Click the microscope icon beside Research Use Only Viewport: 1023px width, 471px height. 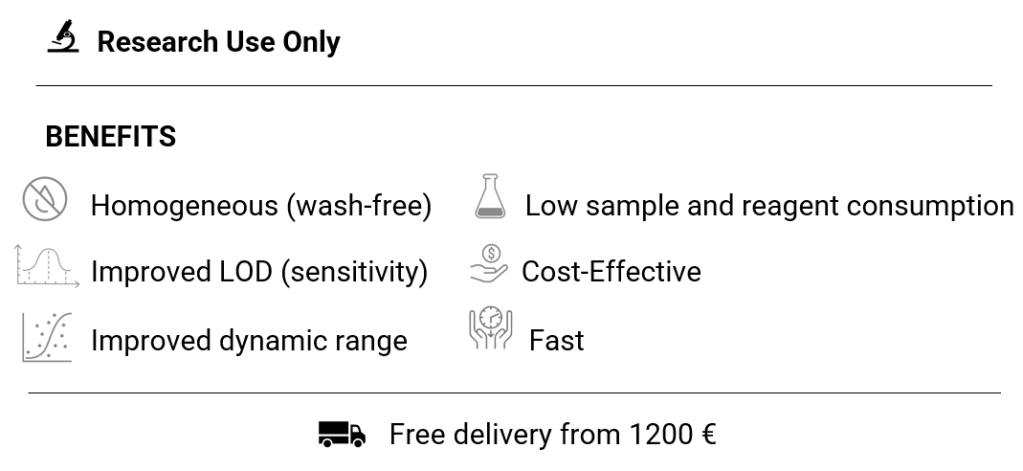[63, 41]
